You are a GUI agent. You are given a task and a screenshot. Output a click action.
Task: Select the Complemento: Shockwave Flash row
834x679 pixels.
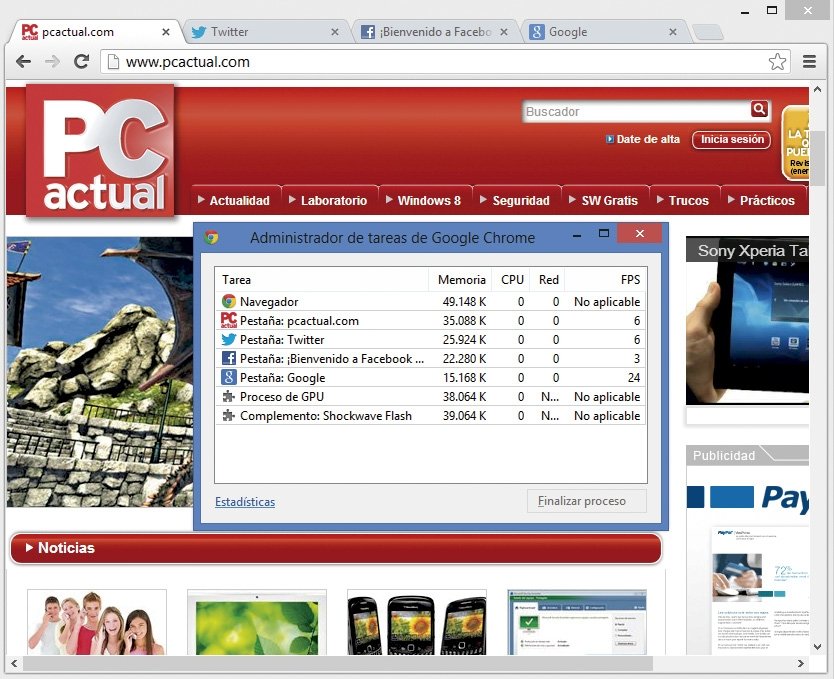pos(430,416)
